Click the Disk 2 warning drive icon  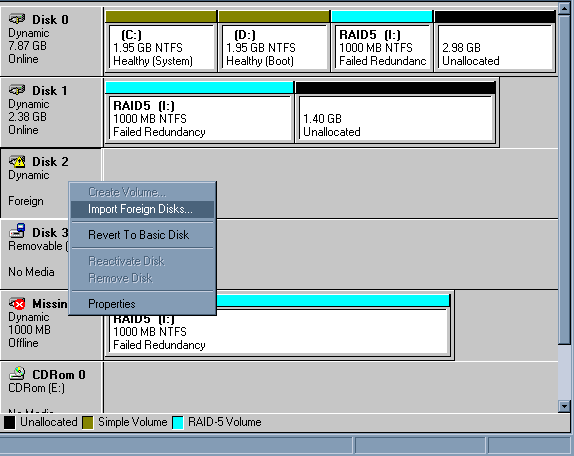coord(17,161)
